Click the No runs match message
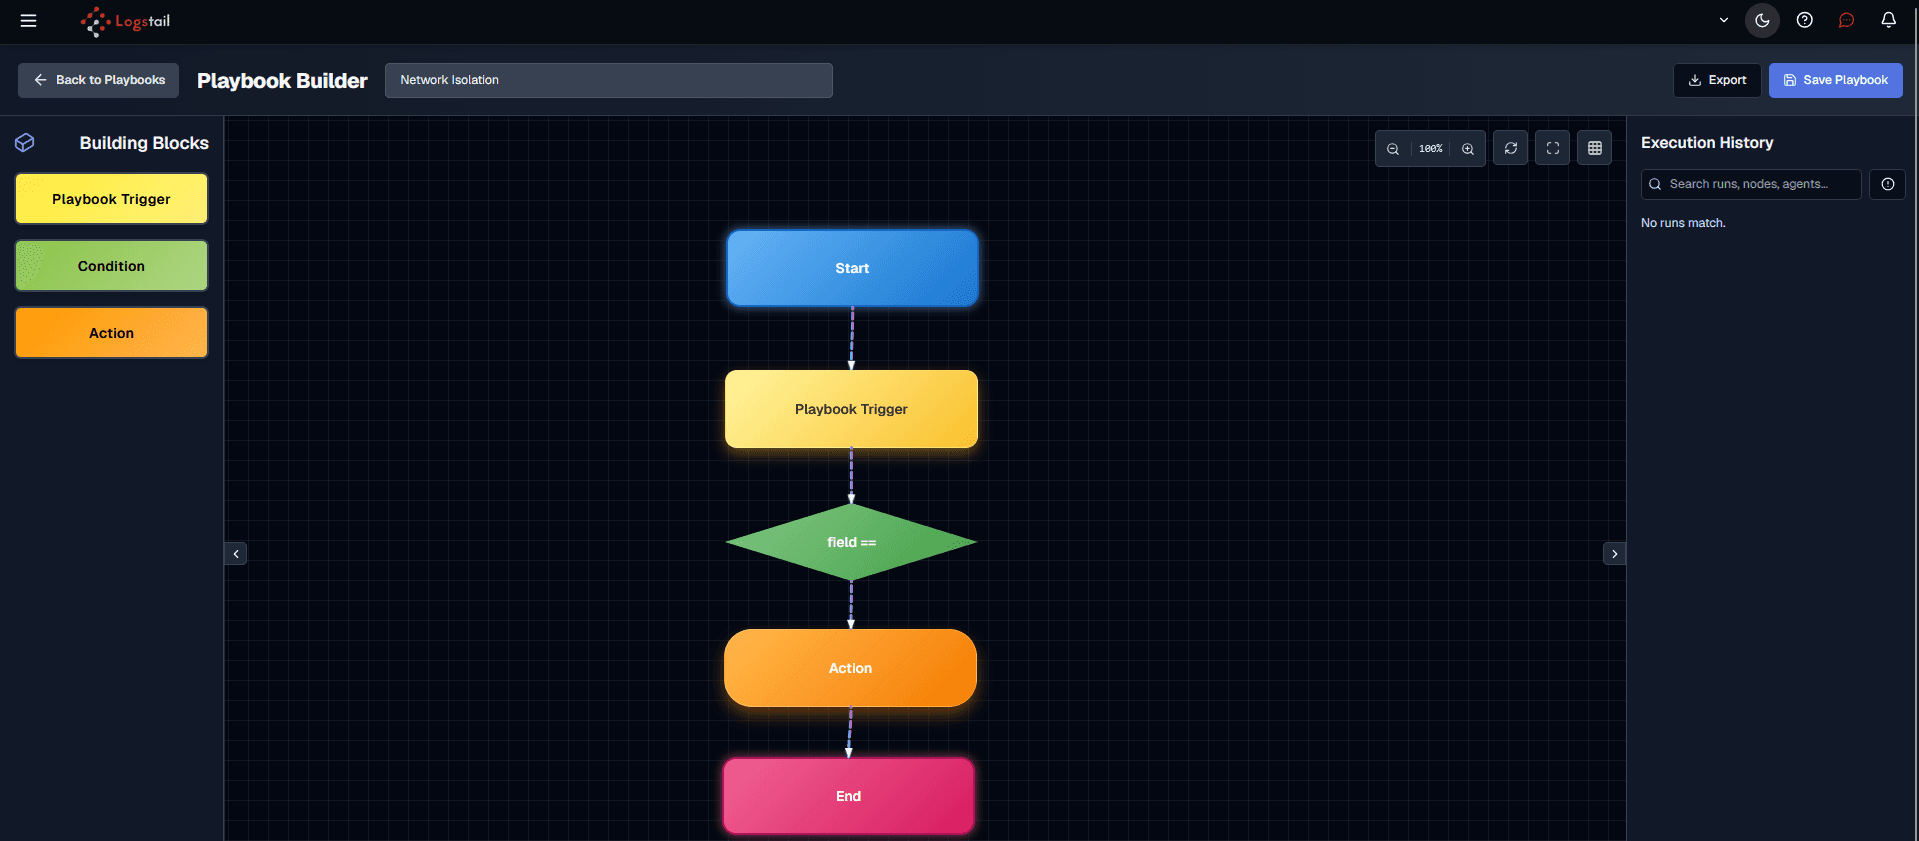 tap(1683, 223)
